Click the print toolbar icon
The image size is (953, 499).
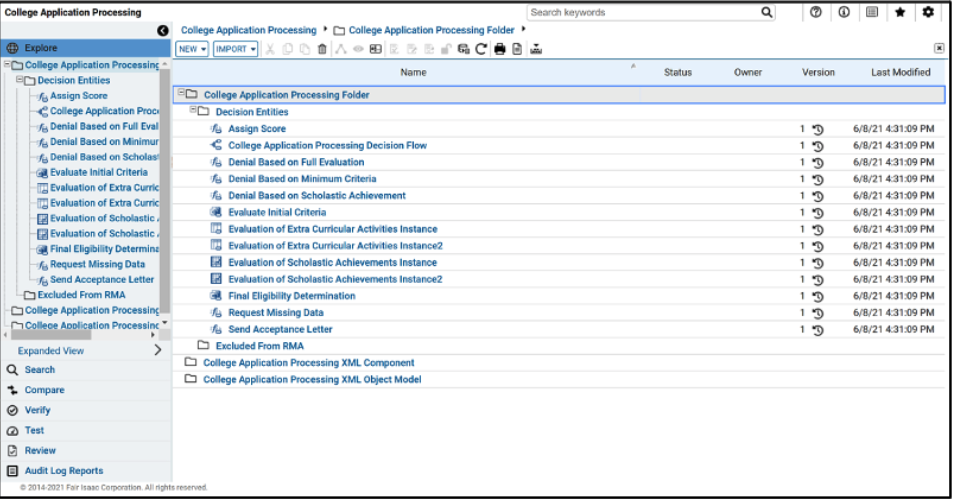click(500, 49)
